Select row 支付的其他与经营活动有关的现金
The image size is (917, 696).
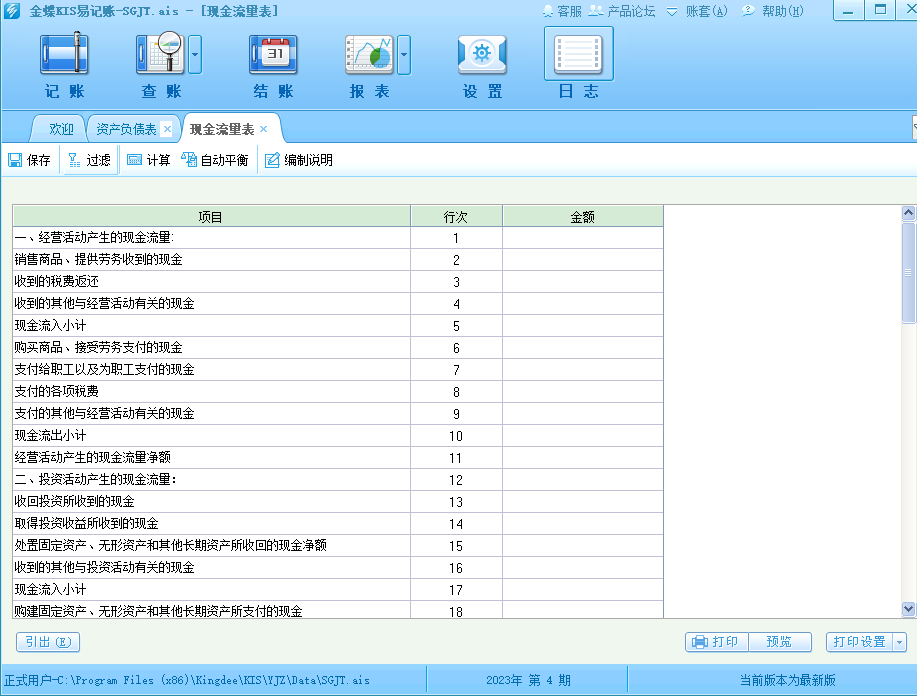point(338,414)
